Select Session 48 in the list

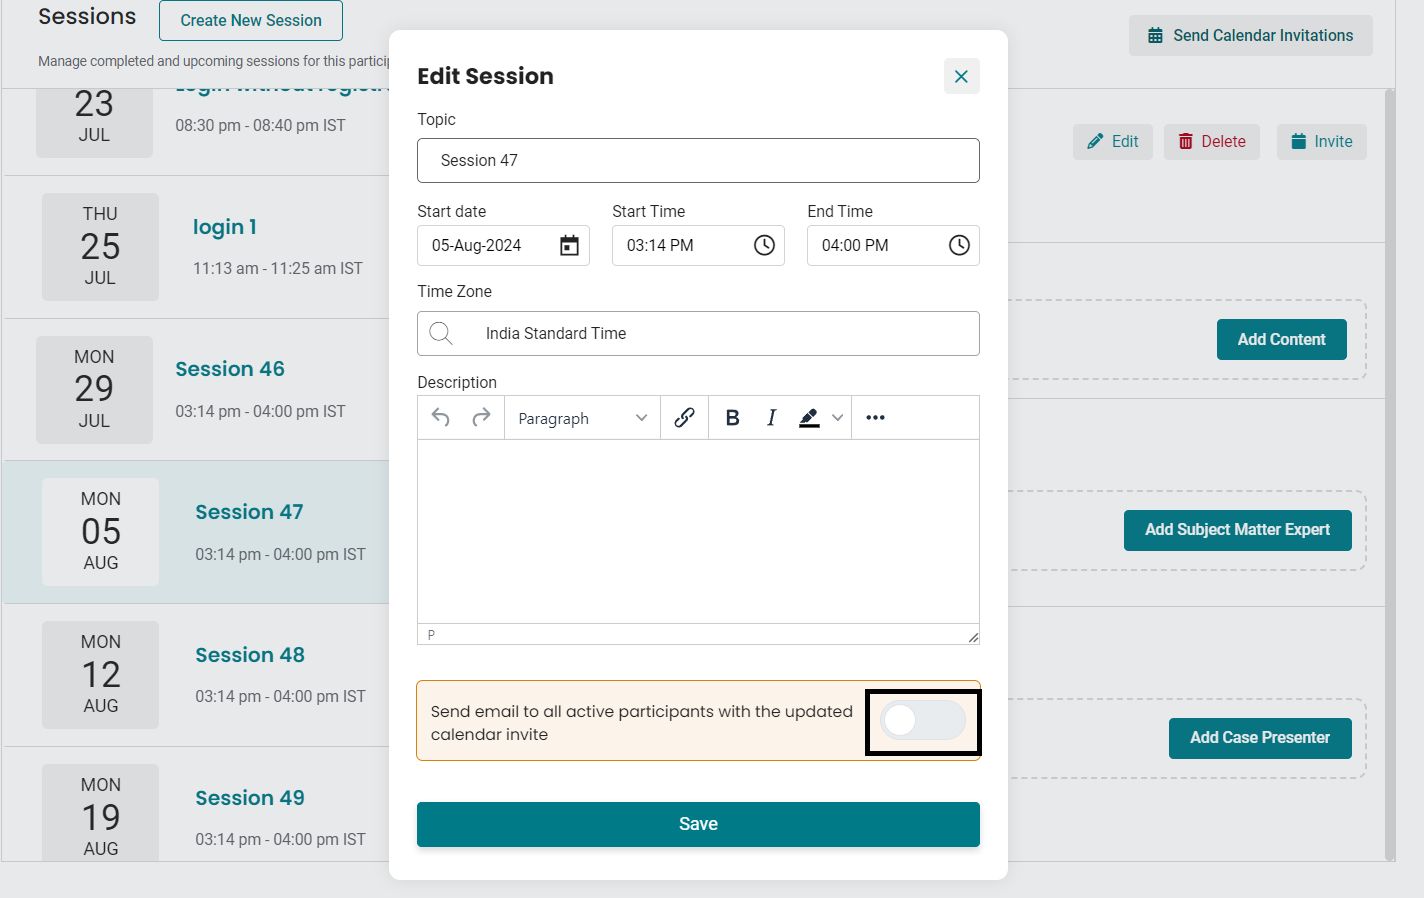(250, 655)
